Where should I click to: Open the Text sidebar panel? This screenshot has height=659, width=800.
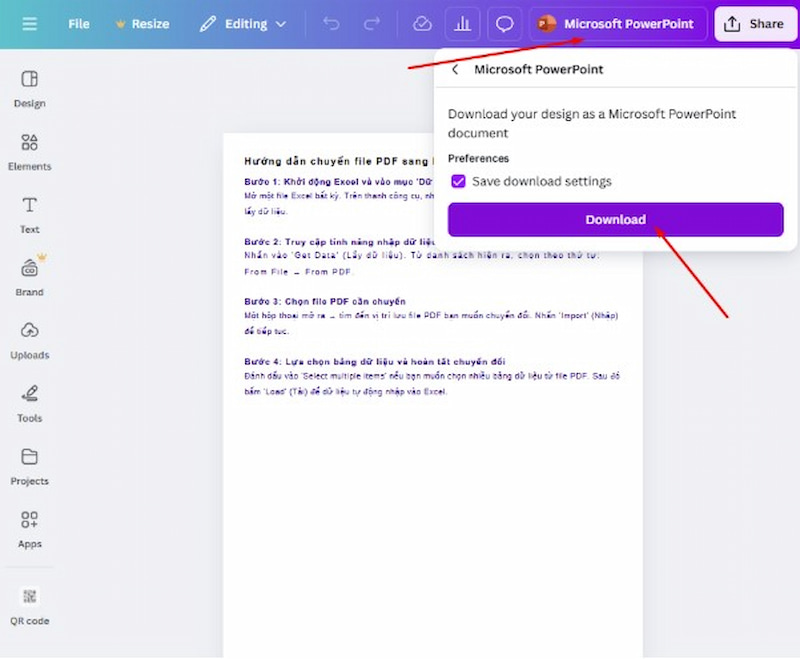[x=30, y=215]
